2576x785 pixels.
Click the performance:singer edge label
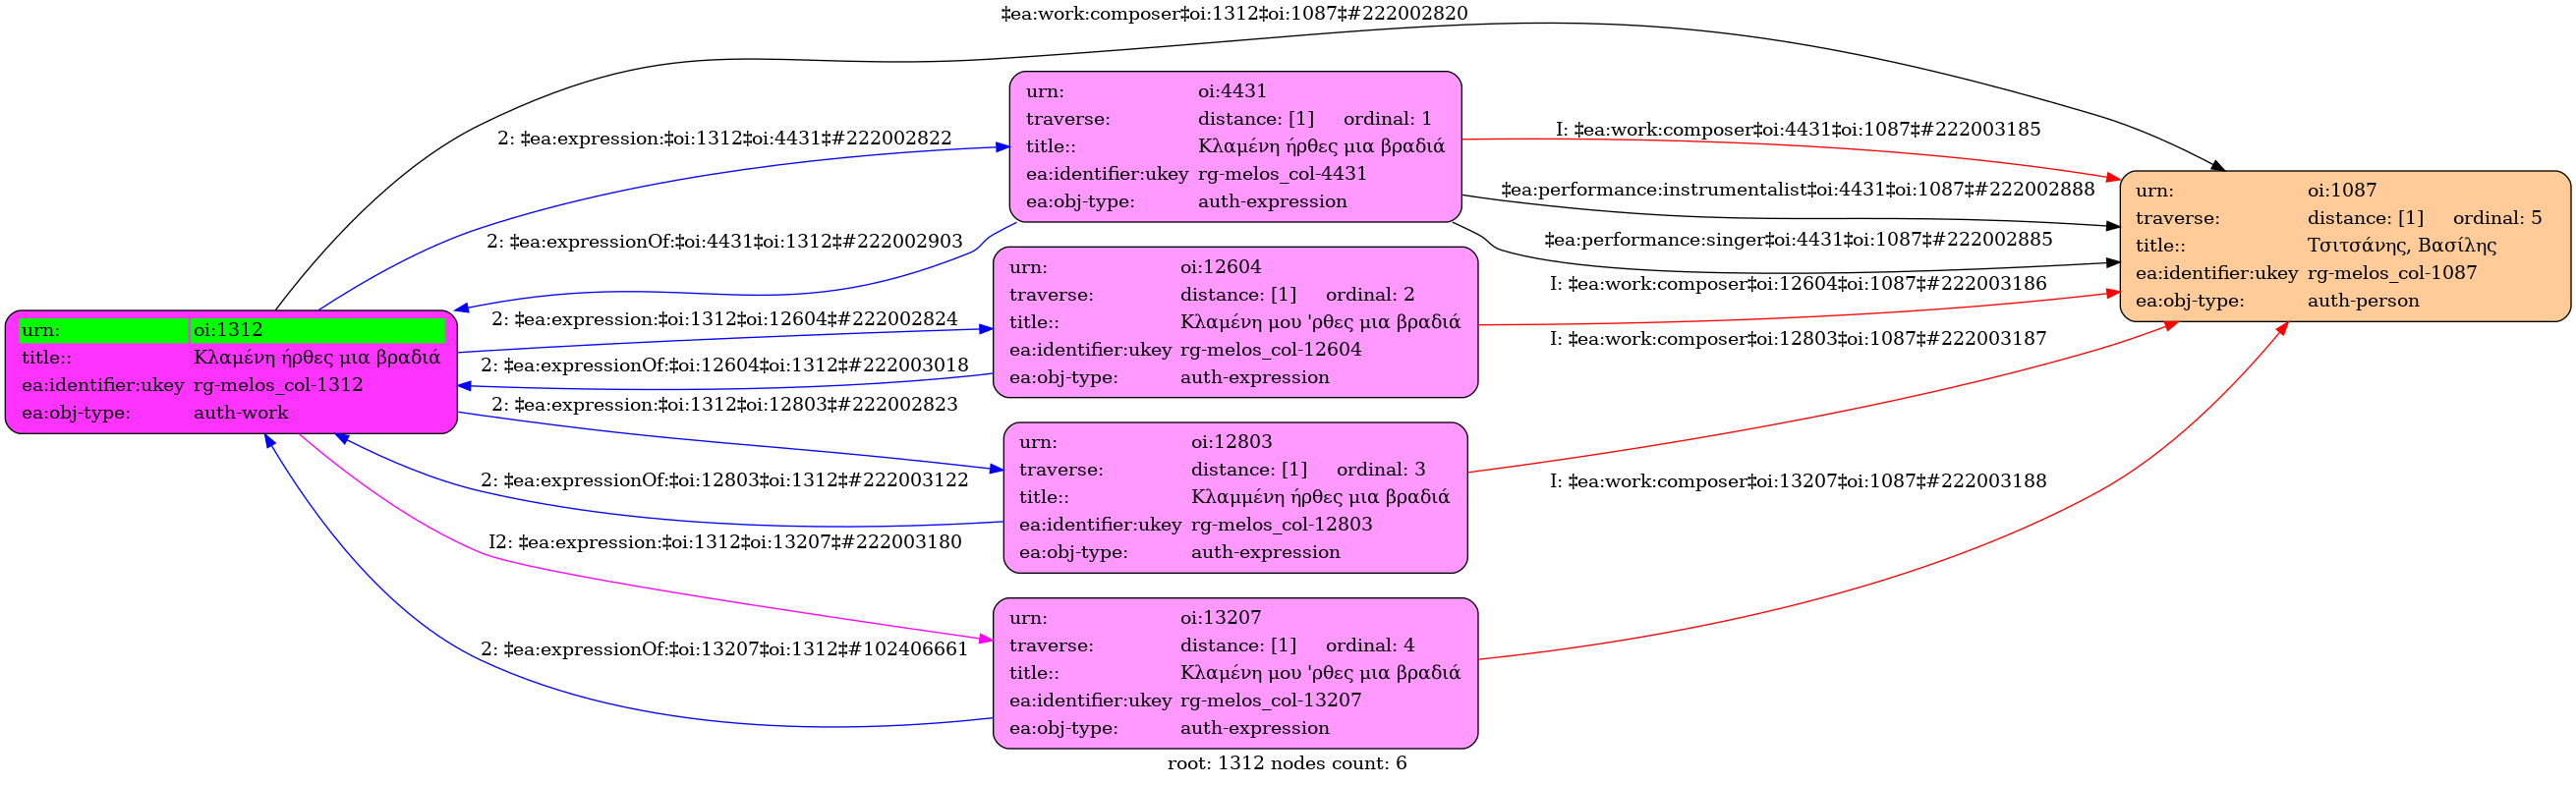click(x=1797, y=239)
